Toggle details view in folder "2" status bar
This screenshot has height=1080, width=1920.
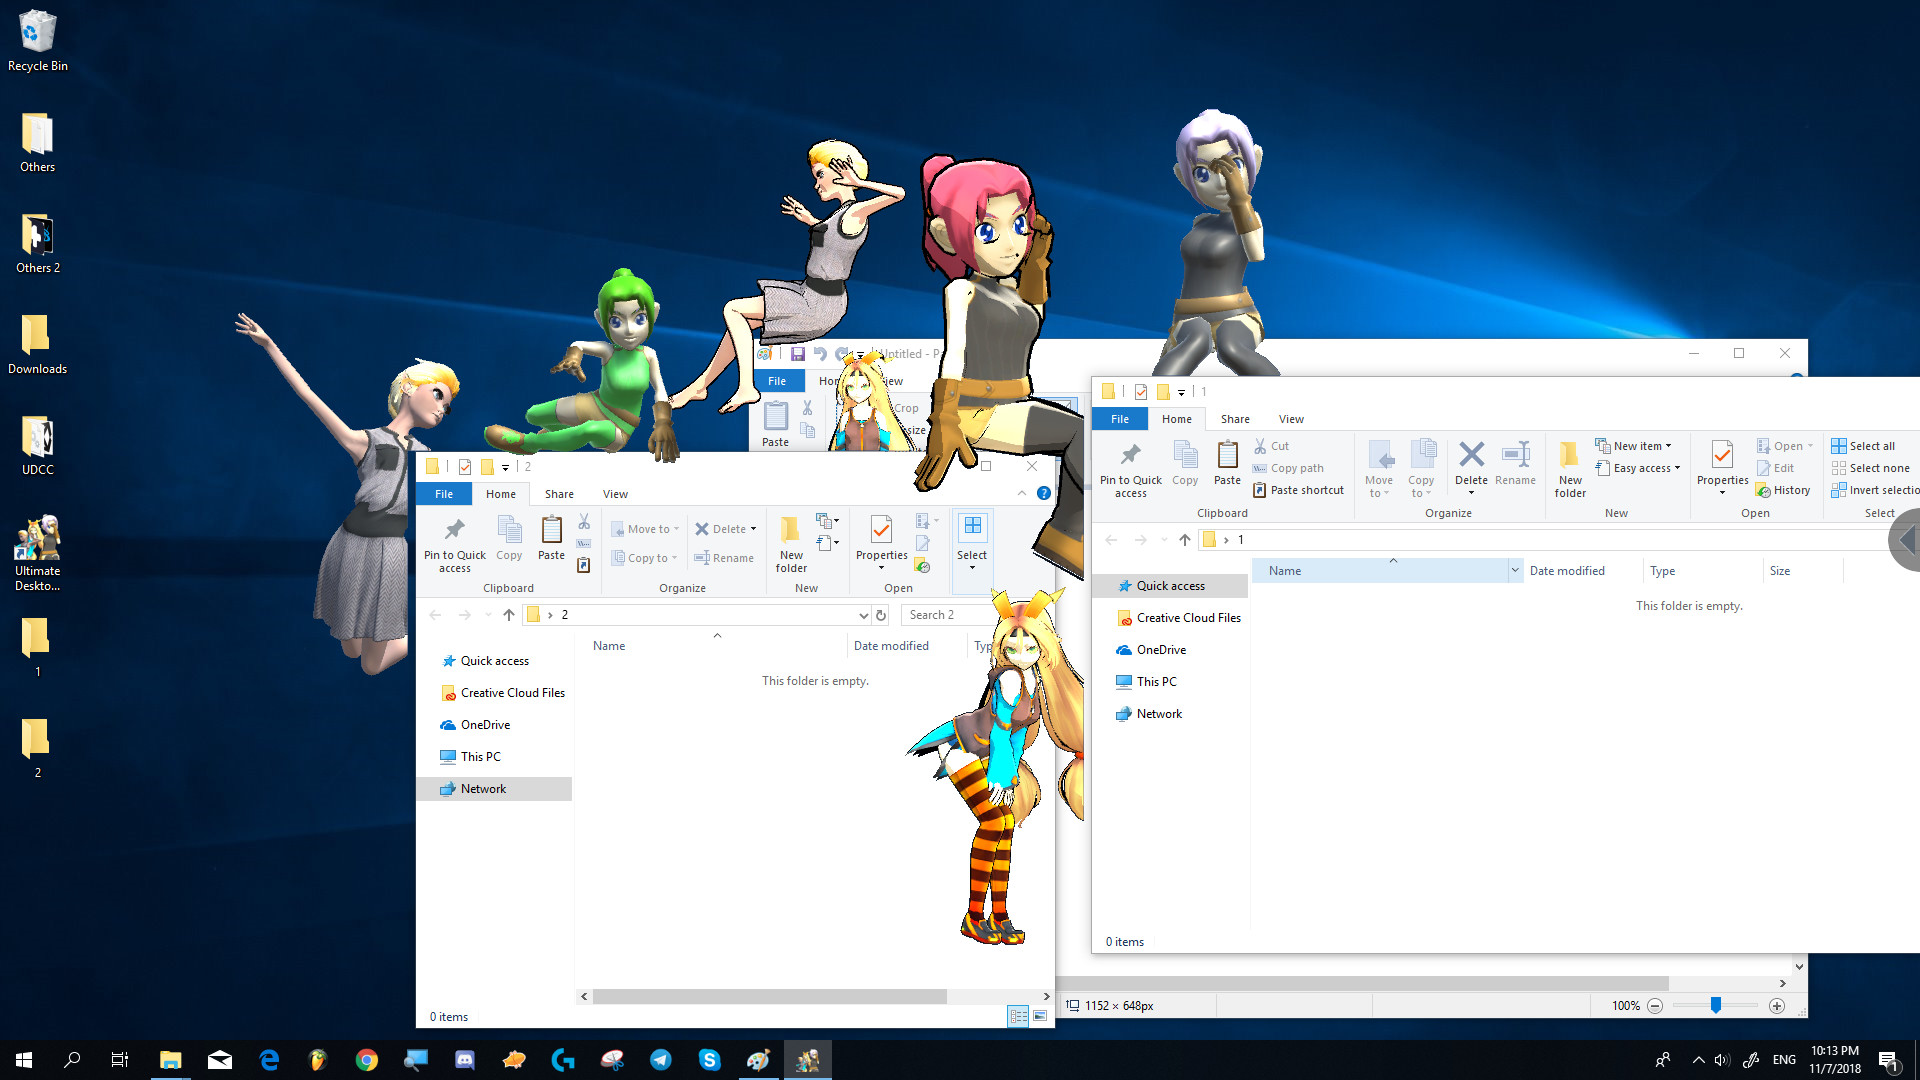1019,1016
